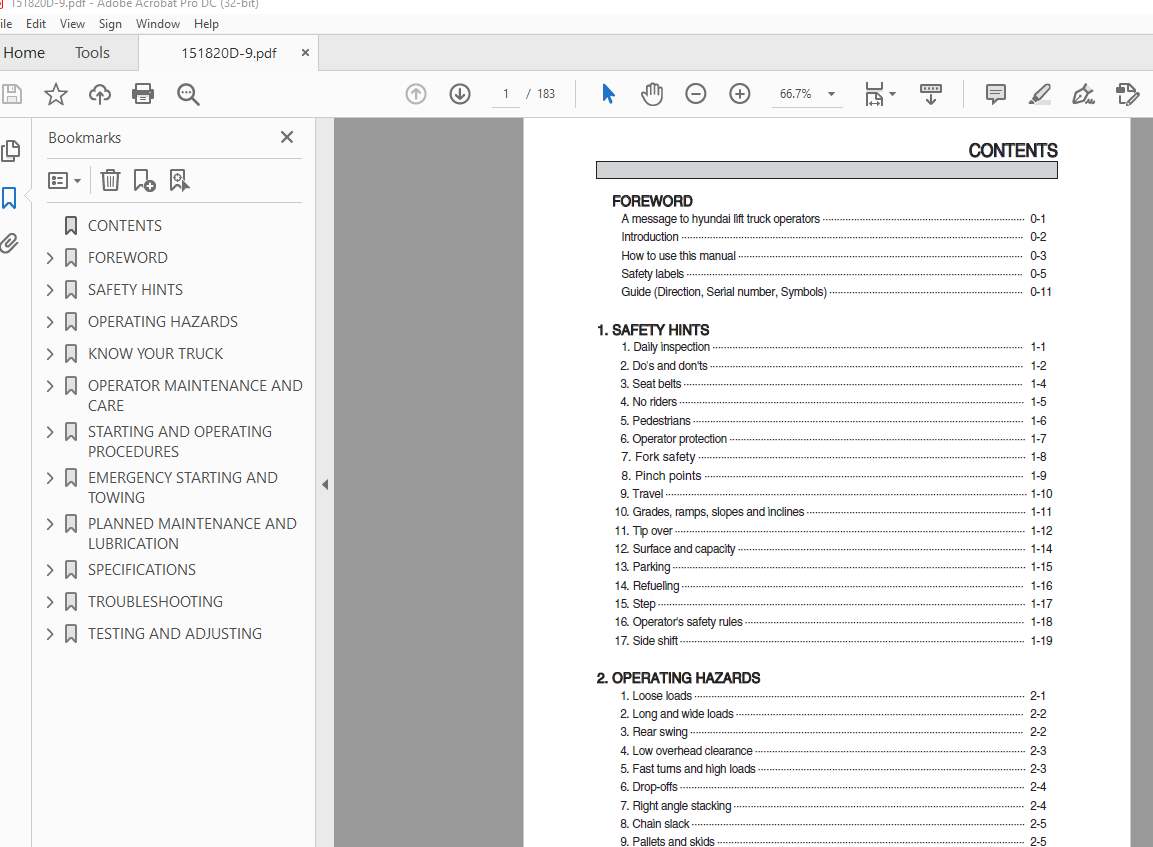Add a sticky note comment
The width and height of the screenshot is (1153, 847).
(x=996, y=94)
